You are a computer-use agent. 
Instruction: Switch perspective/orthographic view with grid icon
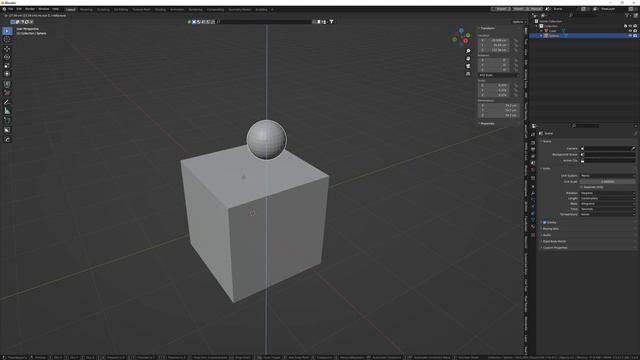468,74
